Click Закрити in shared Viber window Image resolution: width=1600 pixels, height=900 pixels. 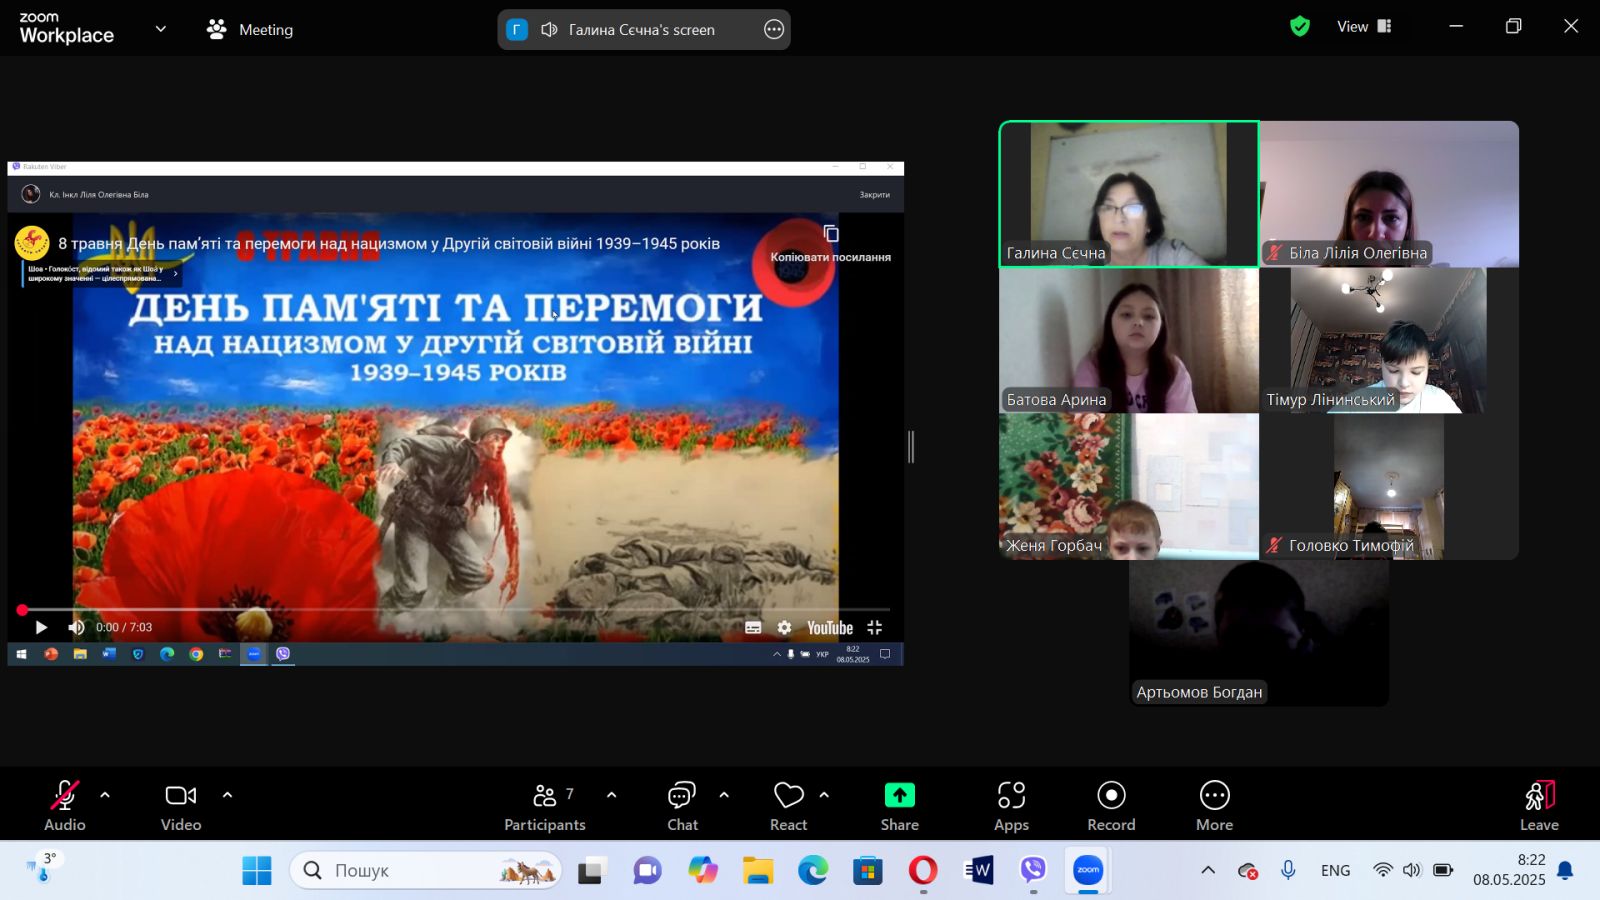click(x=874, y=195)
